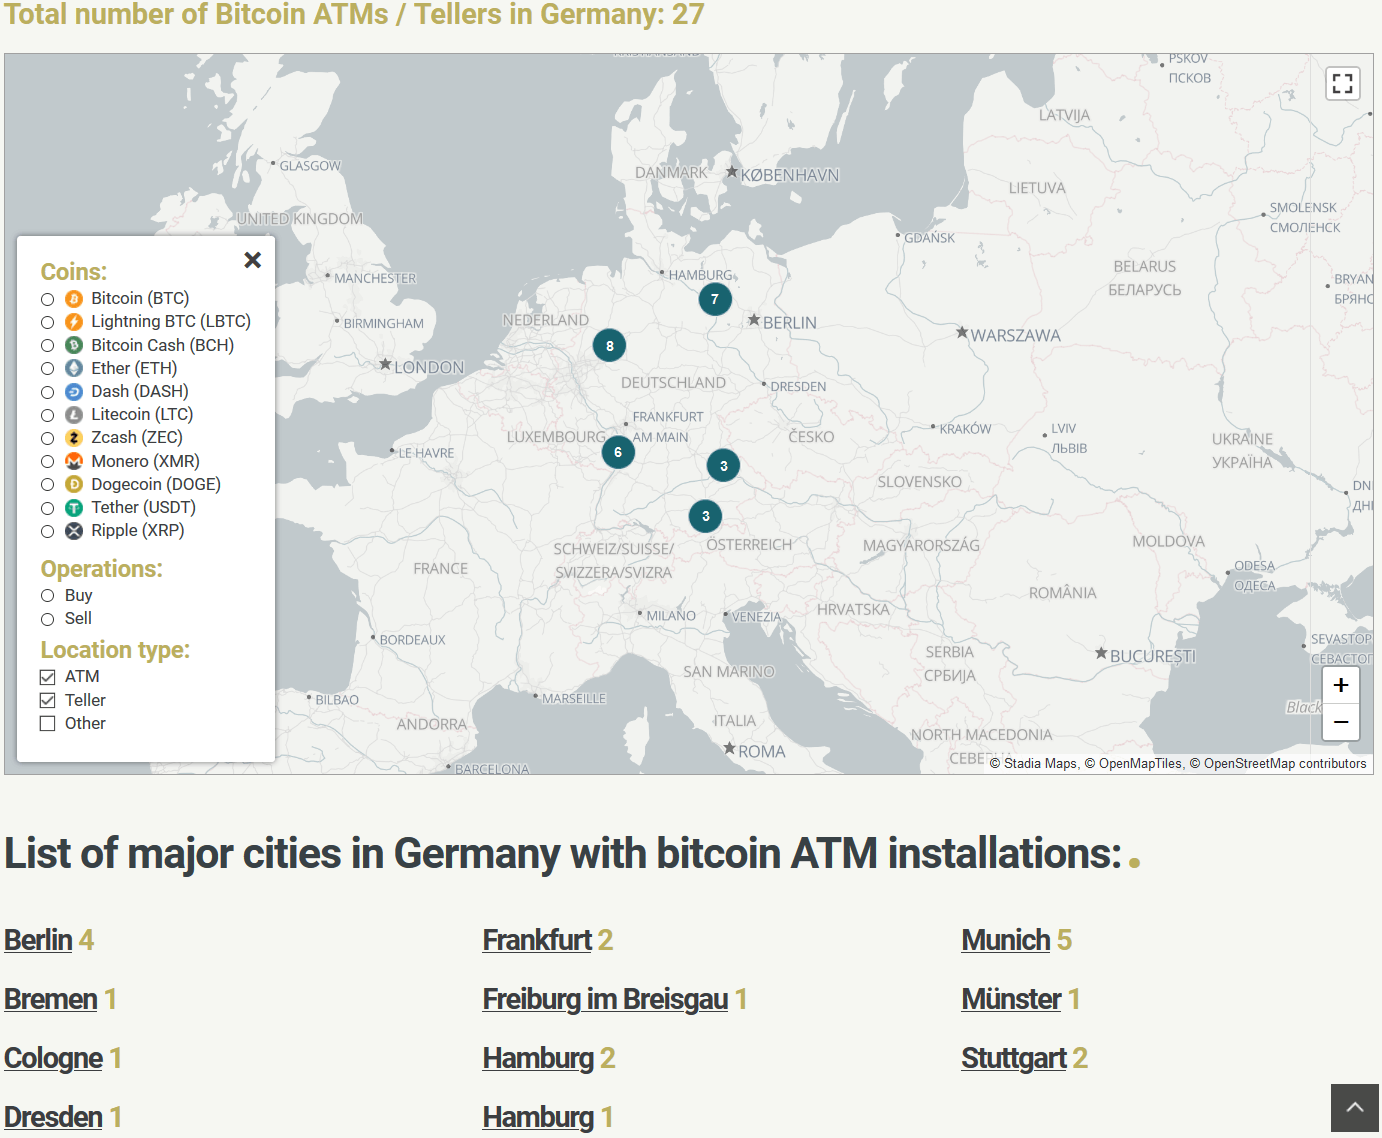Click the Ether diamond icon
Screen dimensions: 1382x1138
coord(74,368)
